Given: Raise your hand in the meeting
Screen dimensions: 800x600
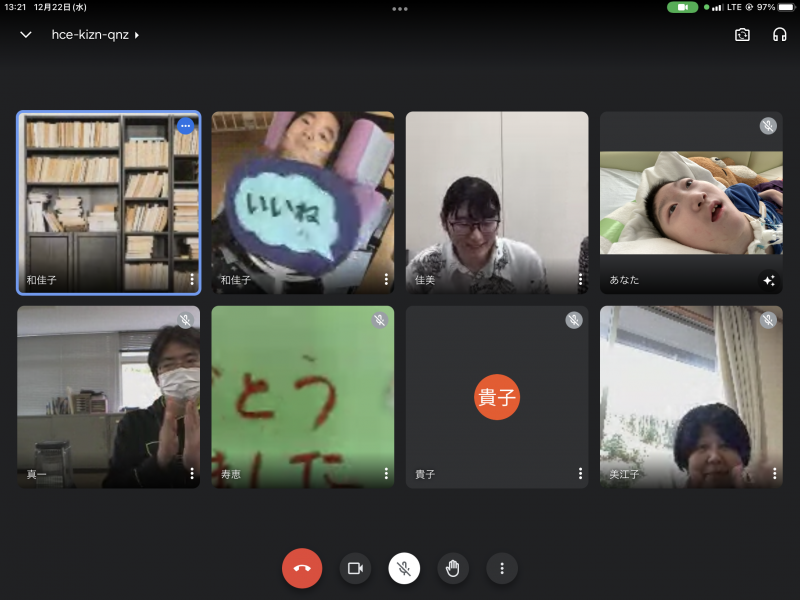Looking at the screenshot, I should pos(453,568).
